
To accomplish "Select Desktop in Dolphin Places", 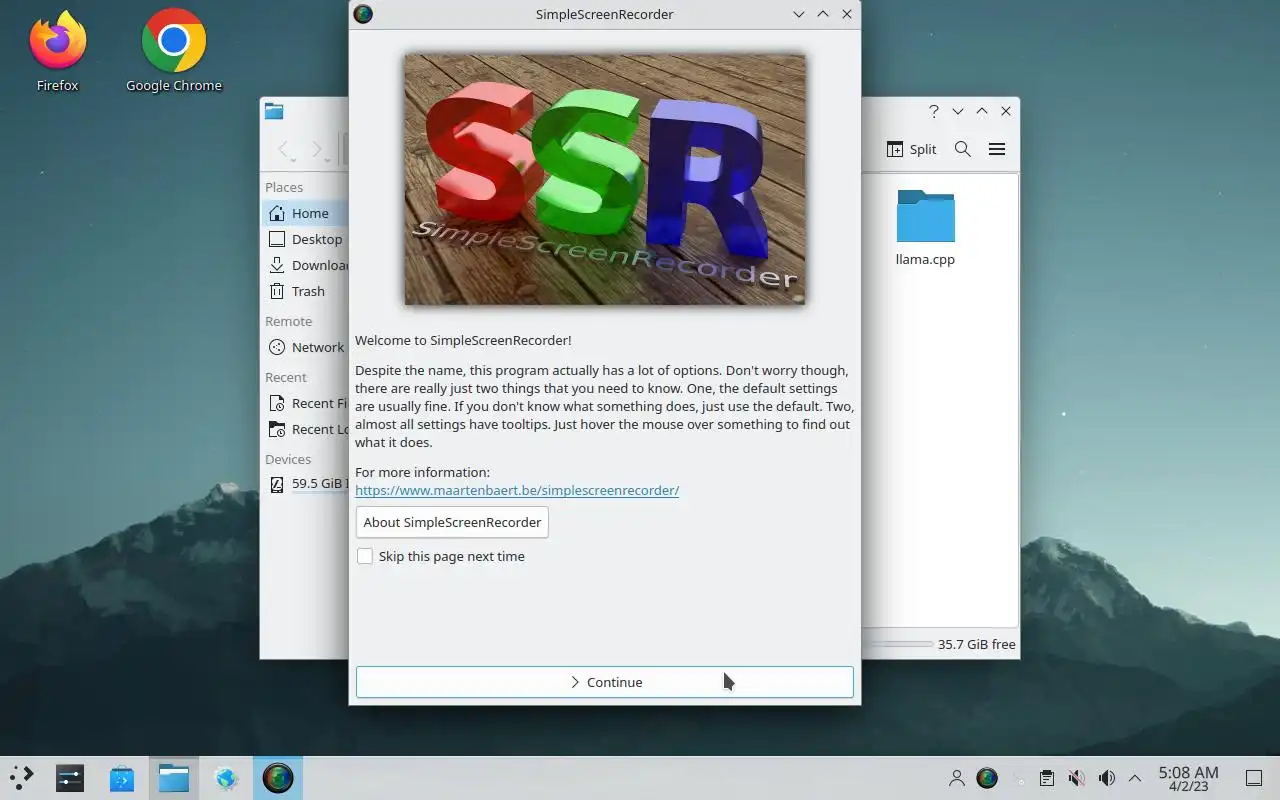I will coord(305,239).
